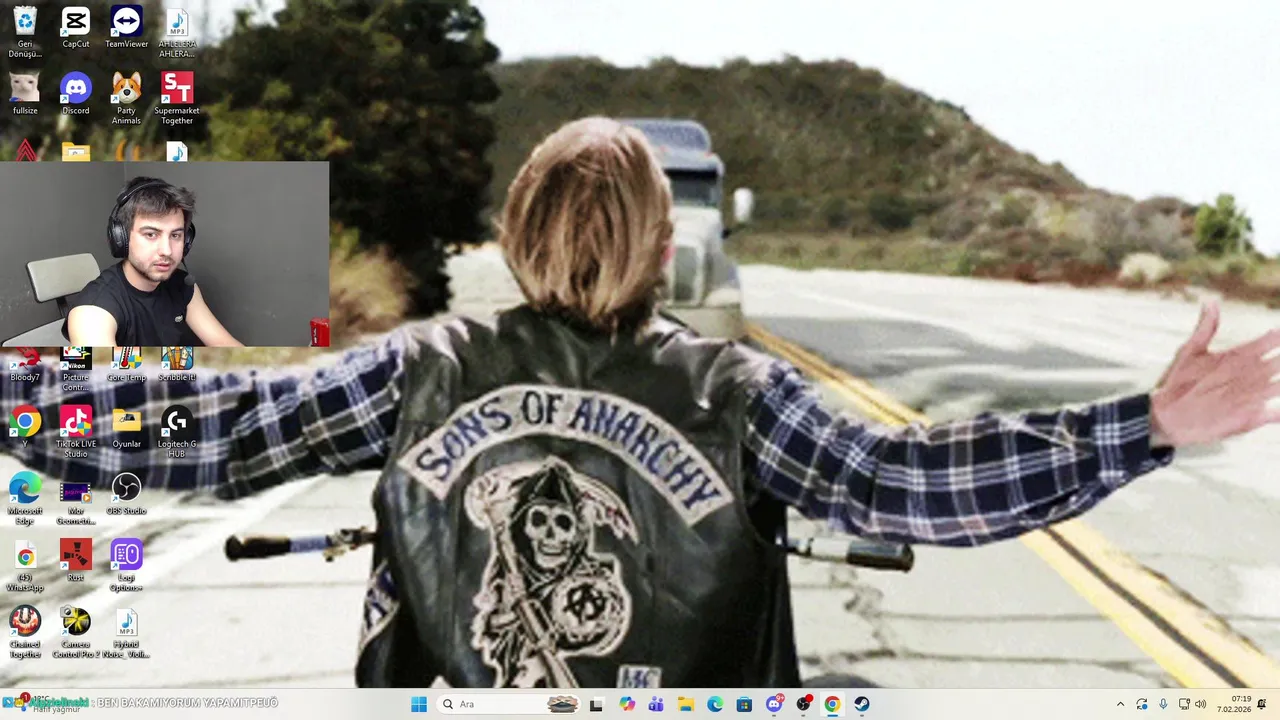This screenshot has height=720, width=1280.
Task: Open Discord desktop shortcut
Action: pyautogui.click(x=76, y=94)
